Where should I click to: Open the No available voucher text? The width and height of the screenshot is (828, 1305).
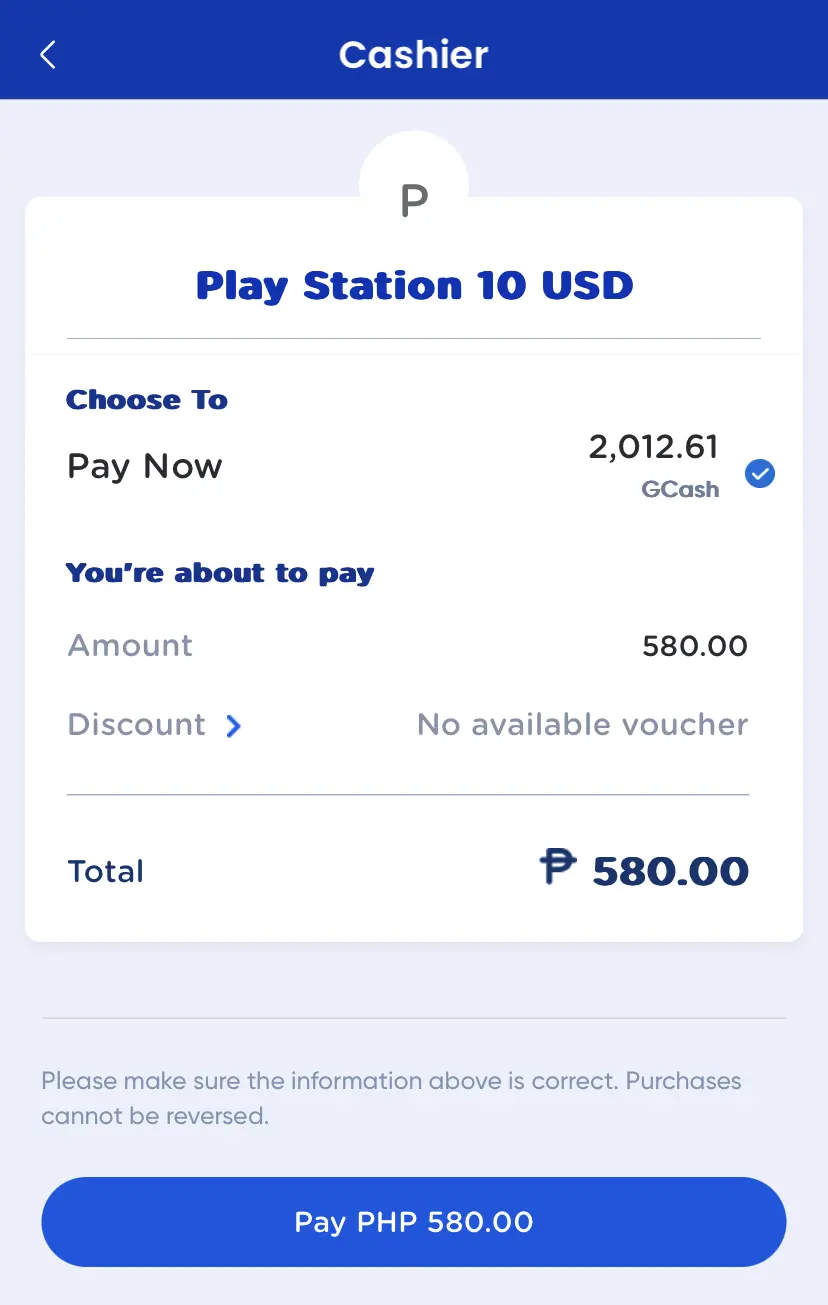582,724
